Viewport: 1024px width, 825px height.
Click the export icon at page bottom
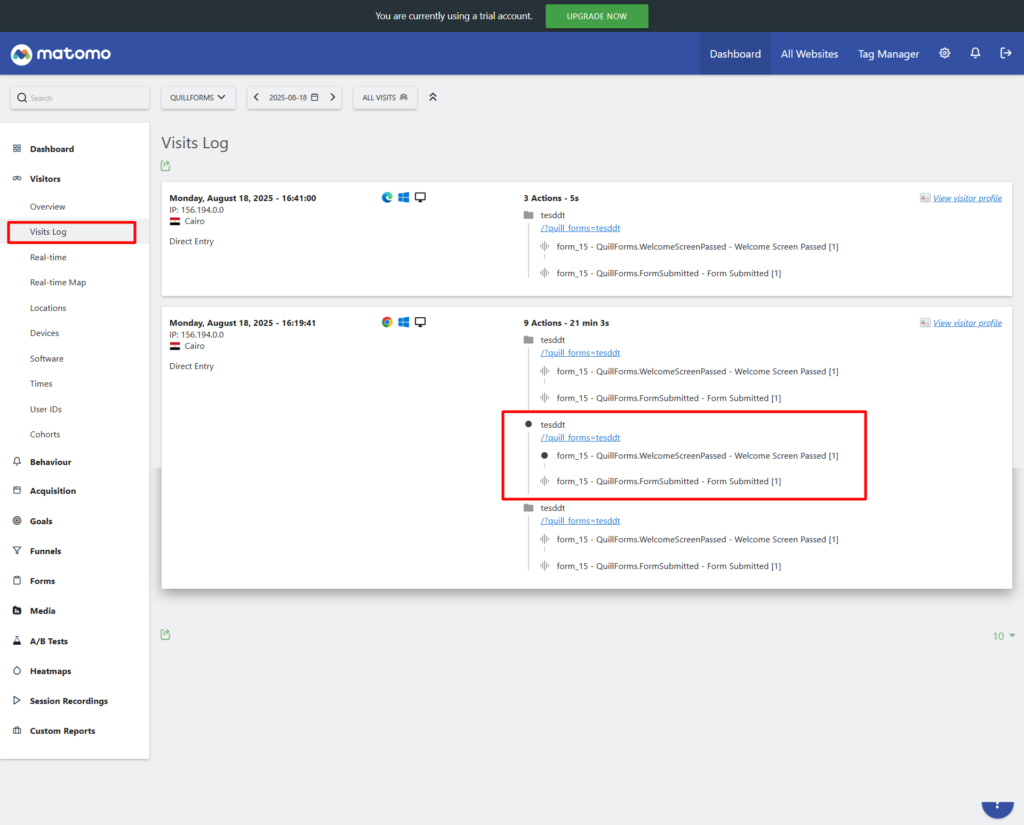[166, 634]
